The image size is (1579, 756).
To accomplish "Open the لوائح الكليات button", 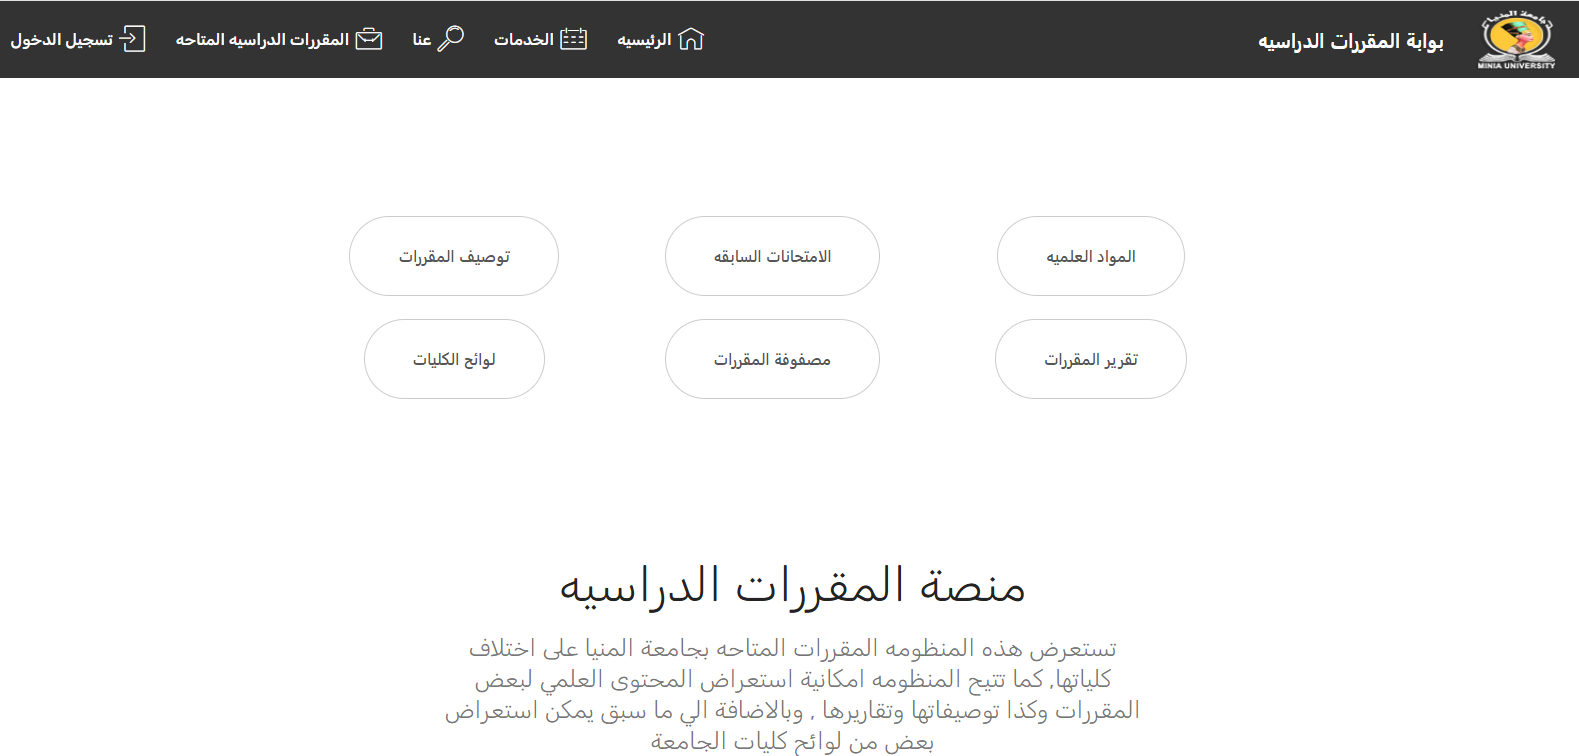I will click(x=454, y=360).
